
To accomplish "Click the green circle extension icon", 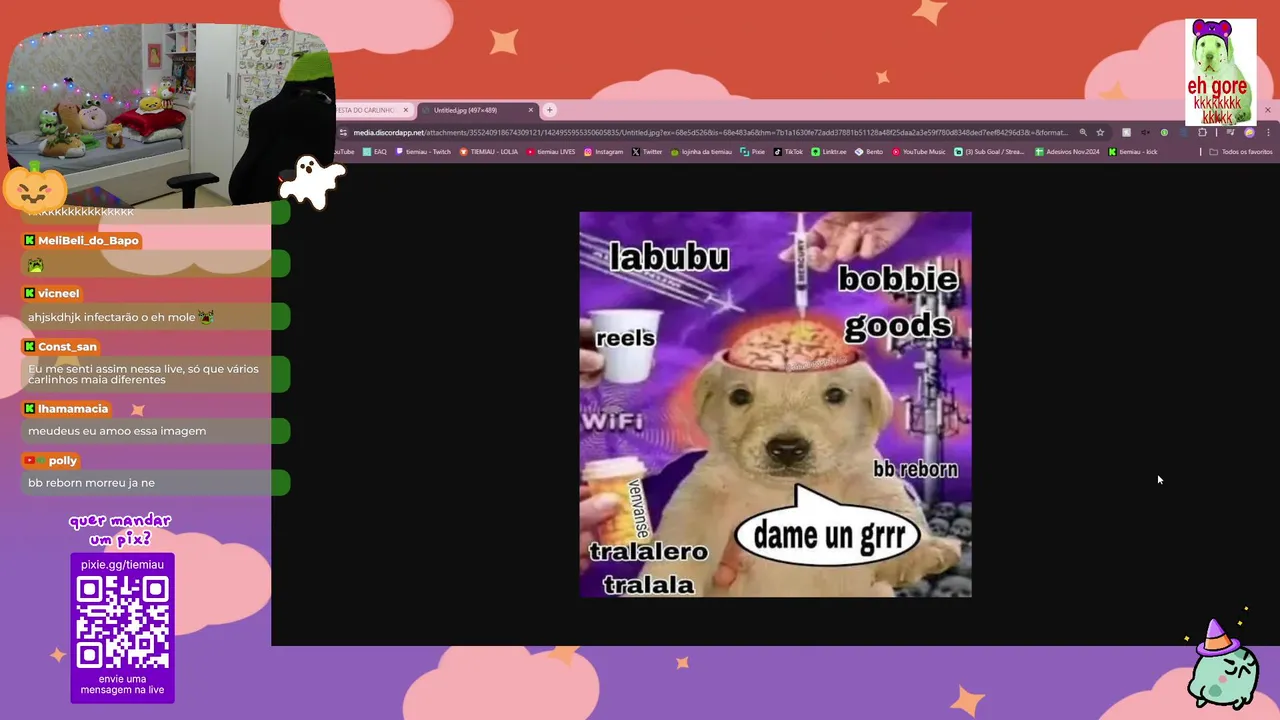I will point(1164,132).
